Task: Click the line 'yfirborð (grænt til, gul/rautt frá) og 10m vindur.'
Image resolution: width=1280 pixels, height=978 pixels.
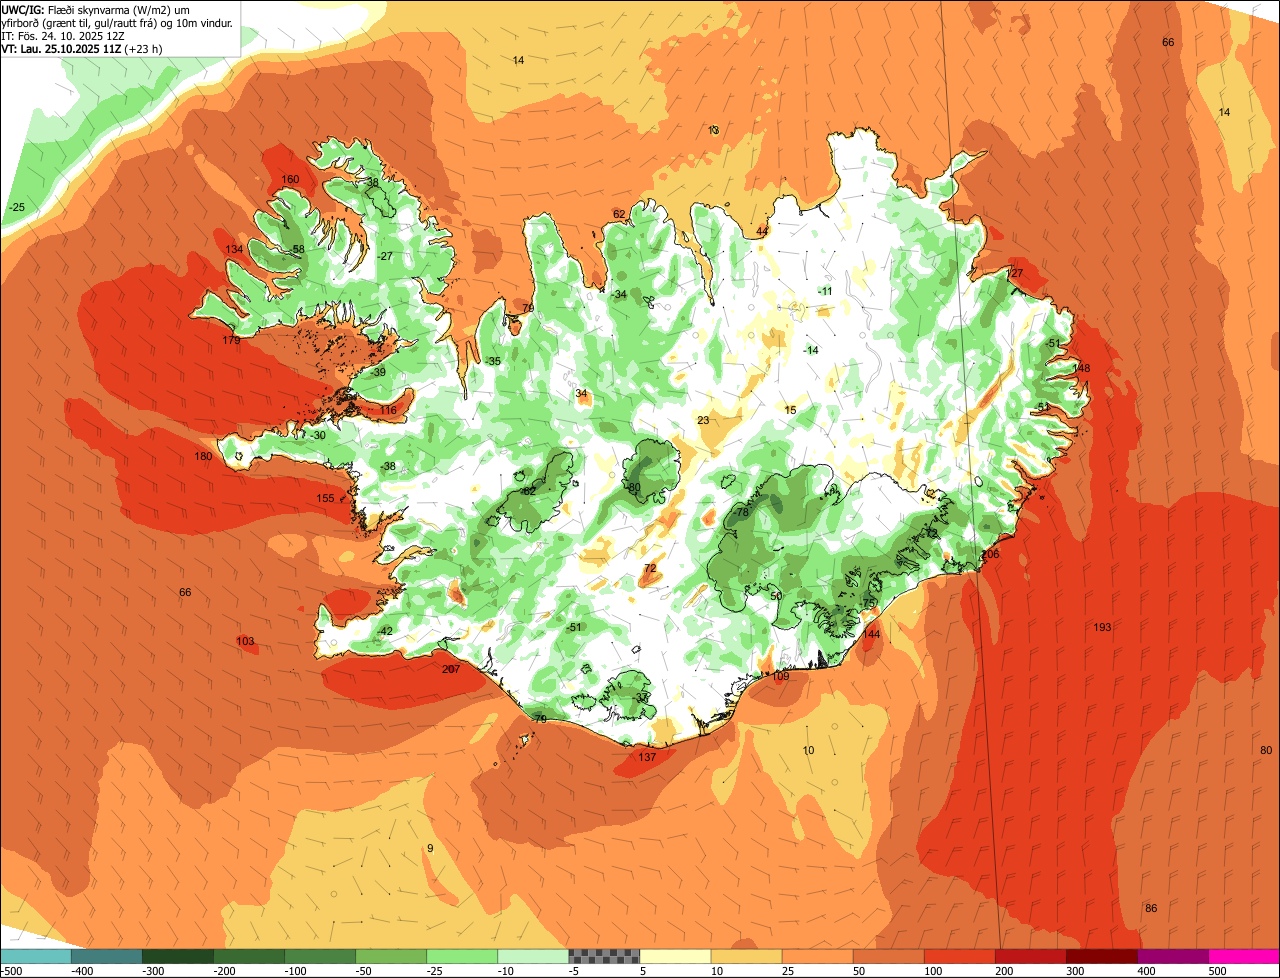Action: click(x=117, y=22)
